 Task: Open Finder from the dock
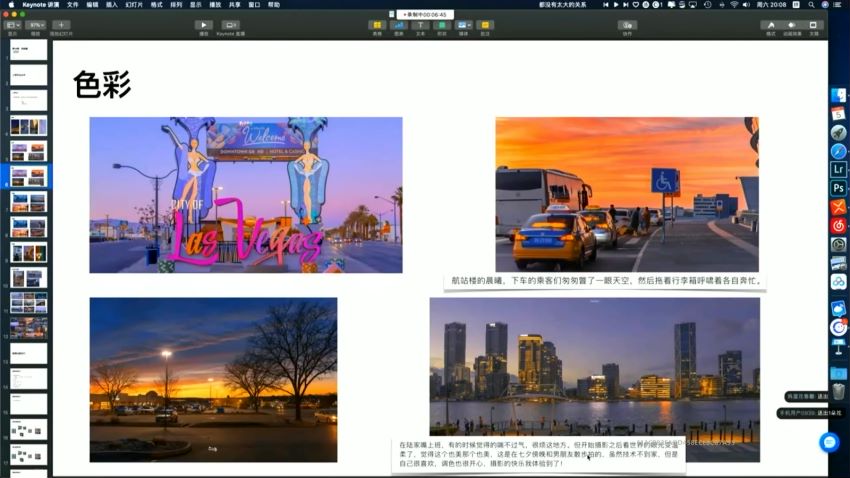pyautogui.click(x=838, y=95)
